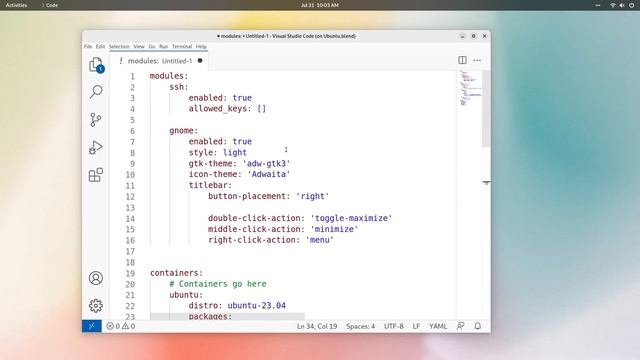Open notifications bell in status bar
Viewport: 640px width, 360px height.
[478, 326]
